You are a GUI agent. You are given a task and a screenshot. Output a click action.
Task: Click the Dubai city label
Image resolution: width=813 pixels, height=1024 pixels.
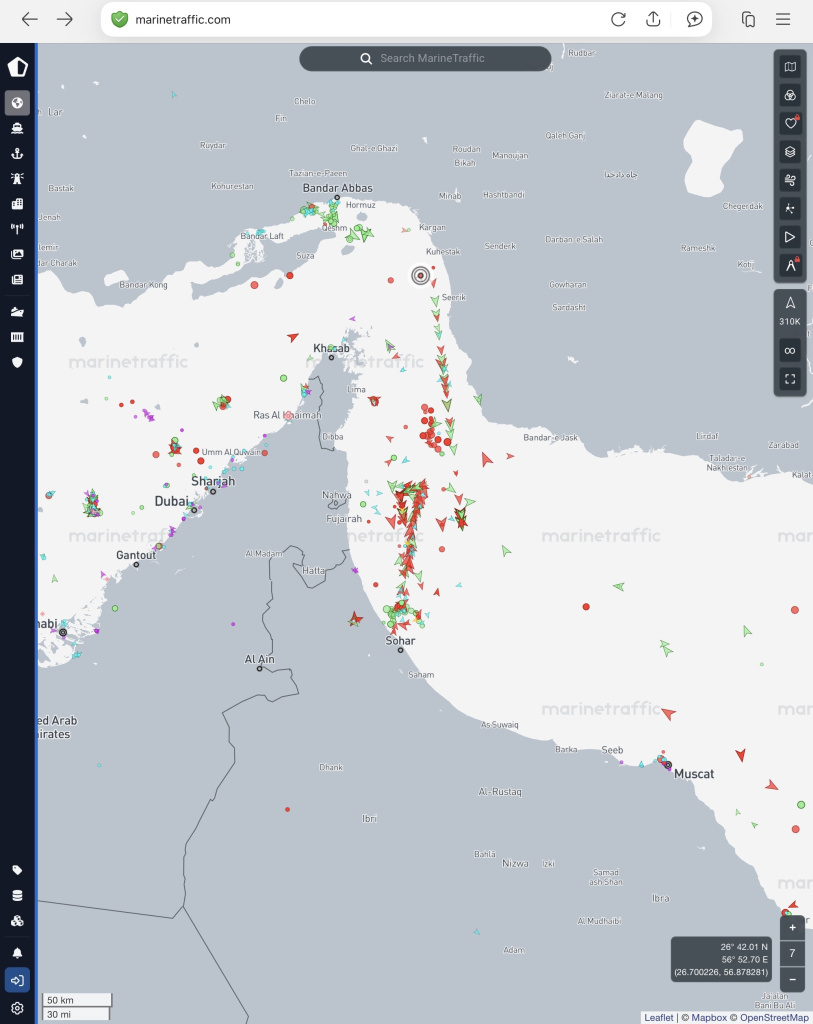click(171, 501)
